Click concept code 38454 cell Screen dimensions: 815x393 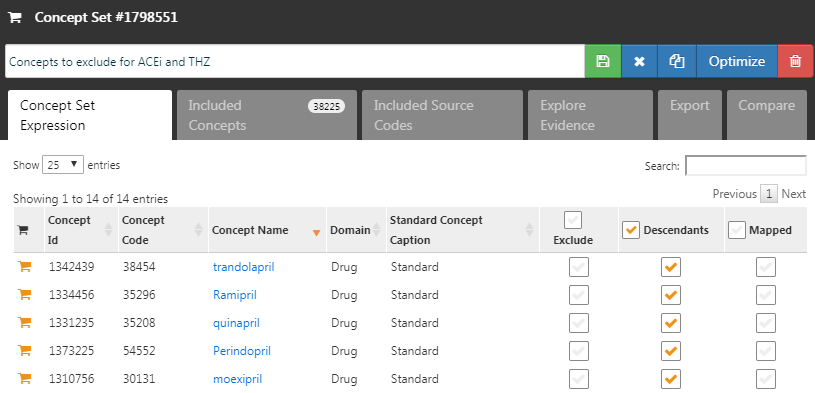point(139,267)
